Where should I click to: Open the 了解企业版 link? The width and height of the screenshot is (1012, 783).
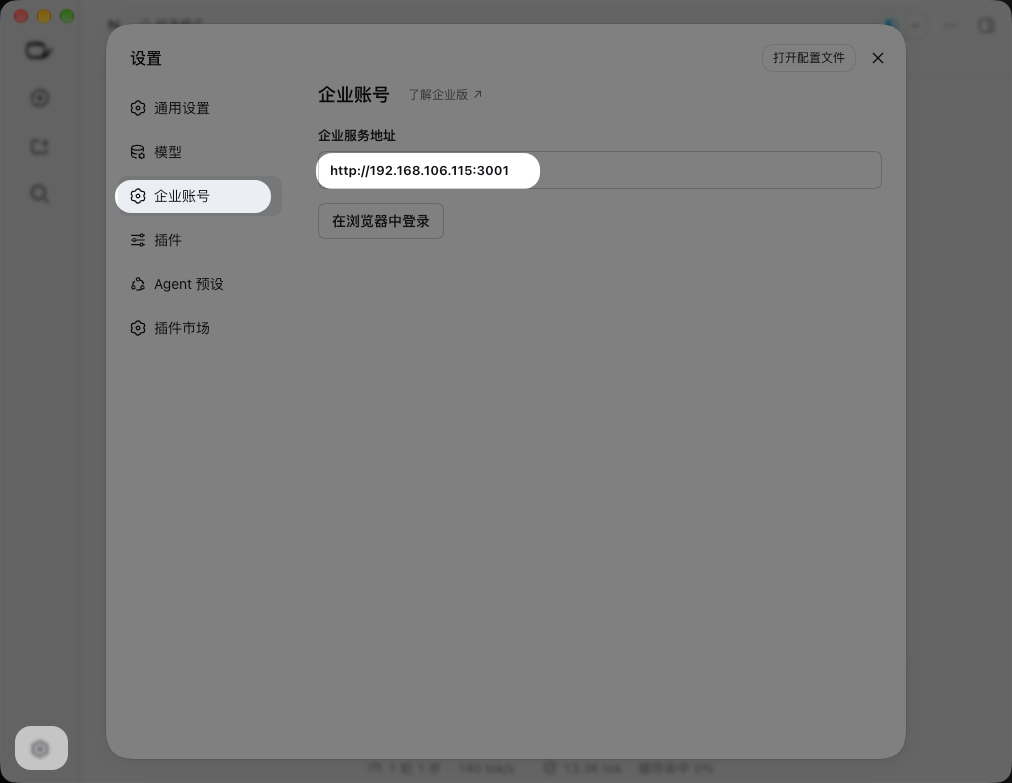click(445, 94)
